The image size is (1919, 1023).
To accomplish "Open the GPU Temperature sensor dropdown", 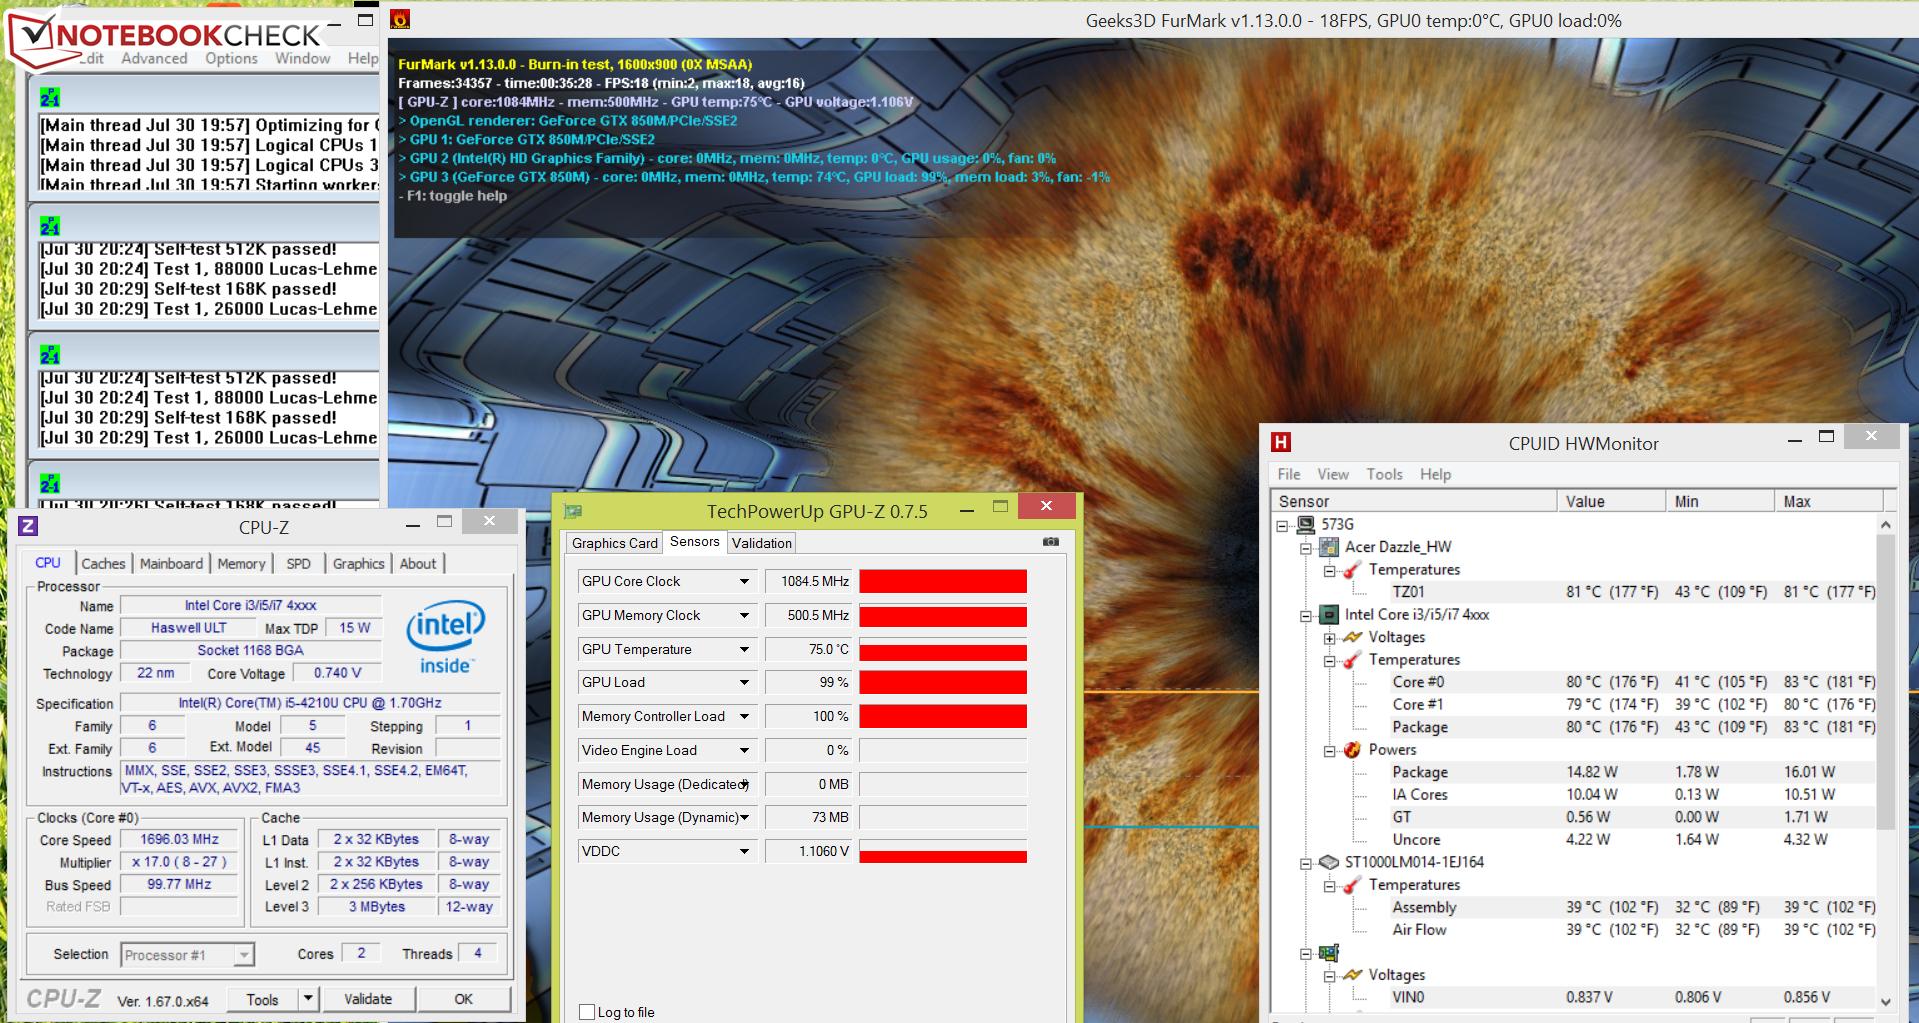I will click(744, 650).
